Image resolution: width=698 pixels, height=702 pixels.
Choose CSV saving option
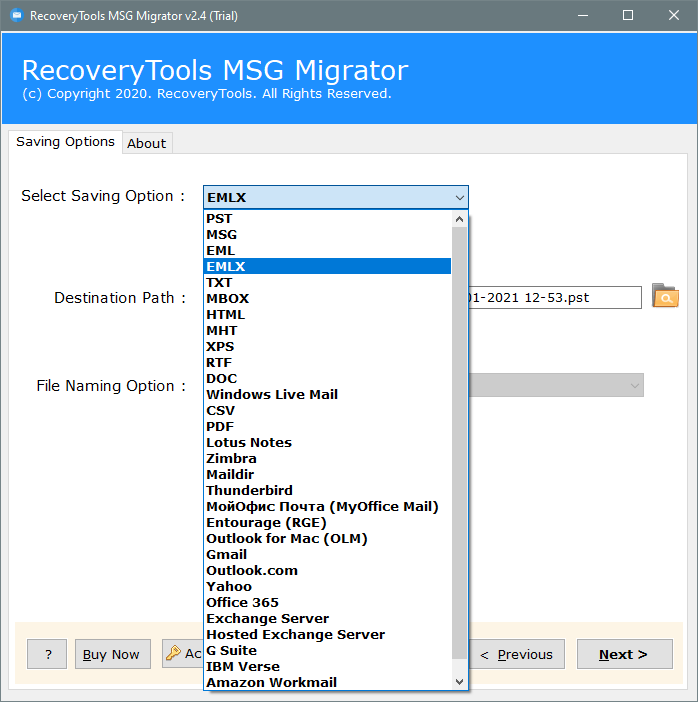327,411
